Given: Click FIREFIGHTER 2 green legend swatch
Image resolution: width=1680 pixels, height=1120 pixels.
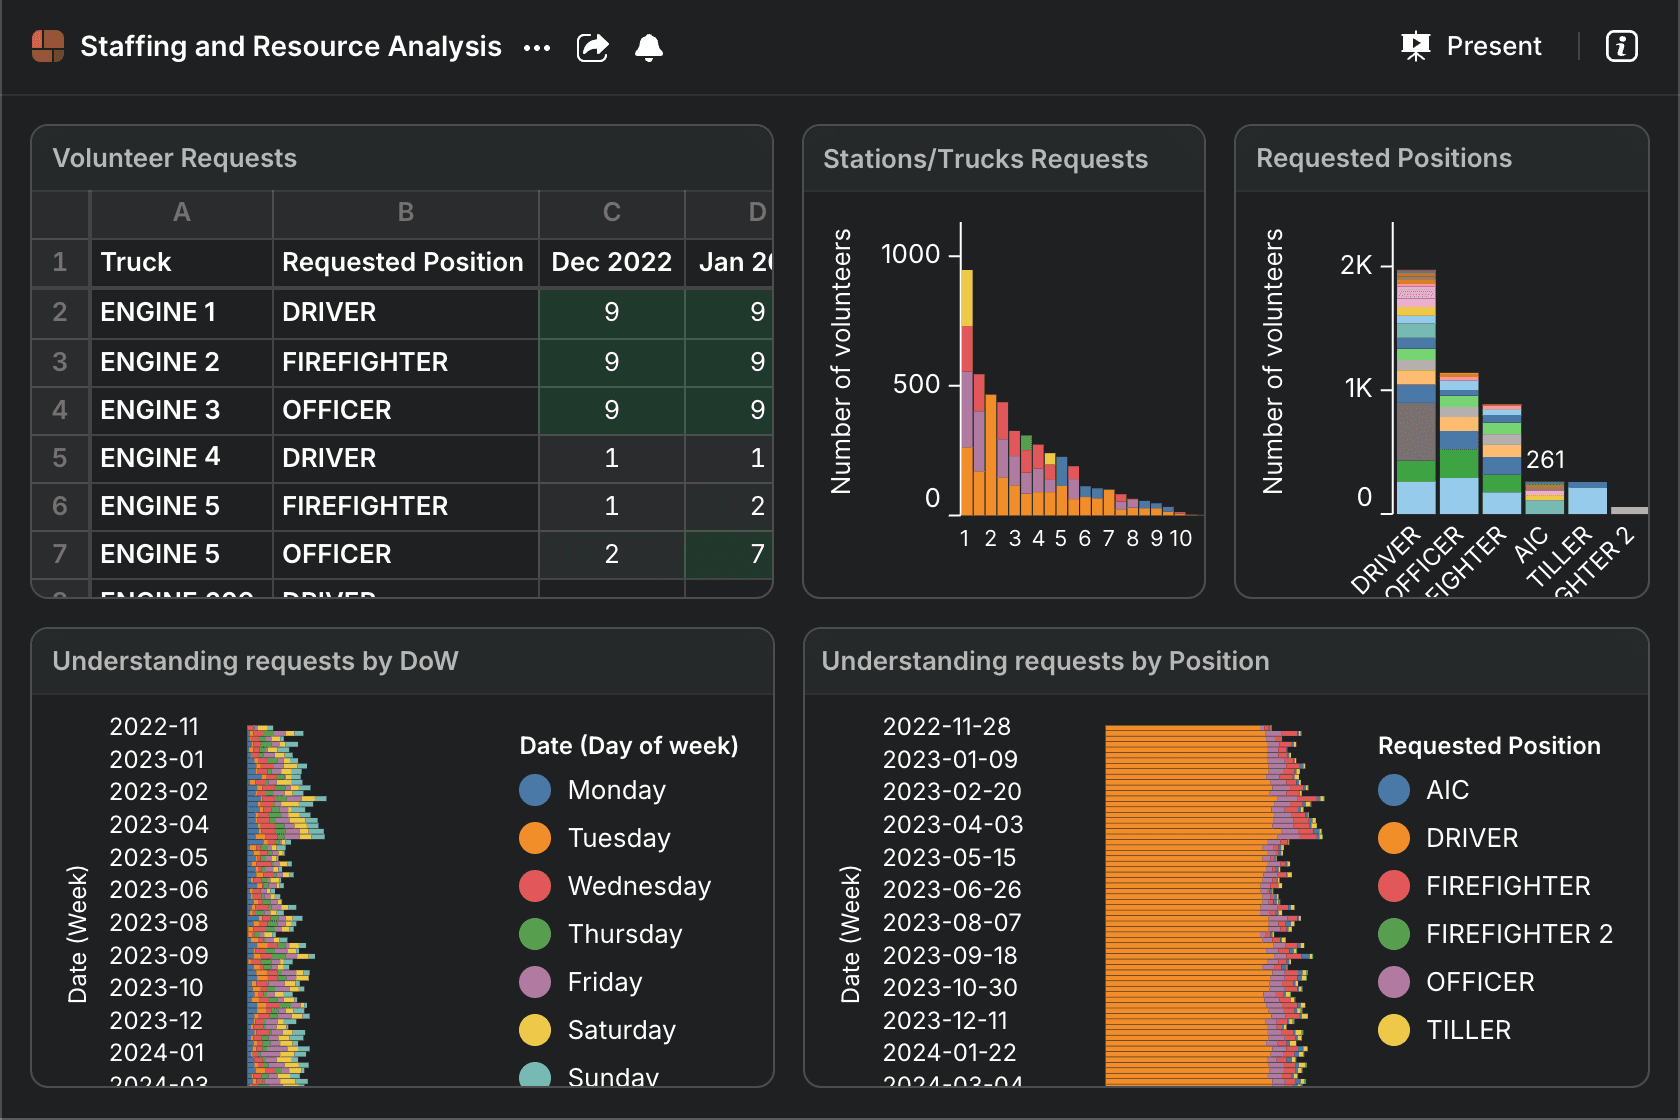Looking at the screenshot, I should tap(1394, 934).
